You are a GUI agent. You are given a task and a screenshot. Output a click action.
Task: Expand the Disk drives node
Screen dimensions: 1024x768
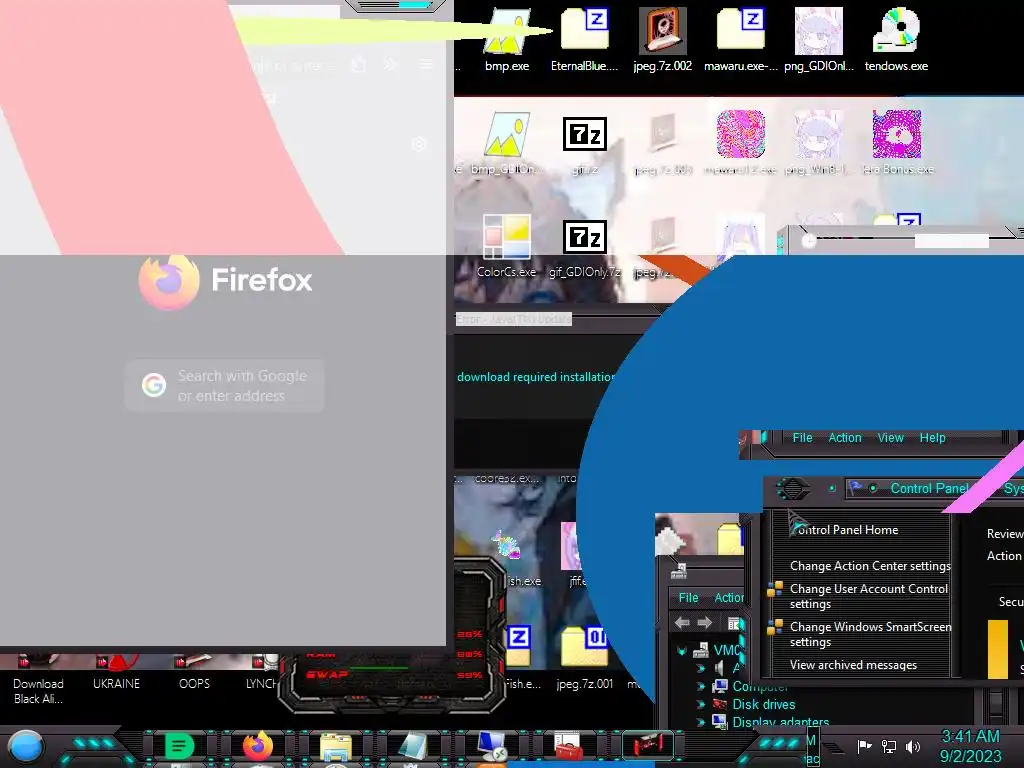tap(701, 705)
